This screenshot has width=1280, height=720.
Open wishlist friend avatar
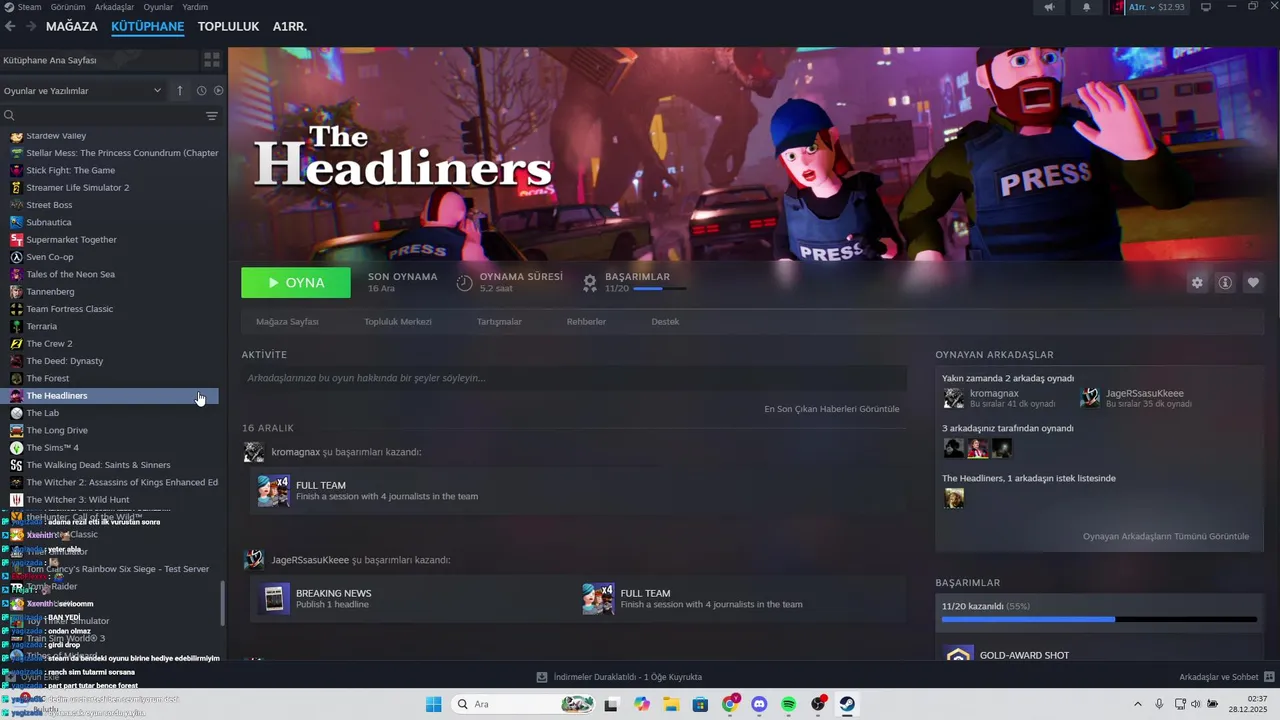tap(954, 498)
